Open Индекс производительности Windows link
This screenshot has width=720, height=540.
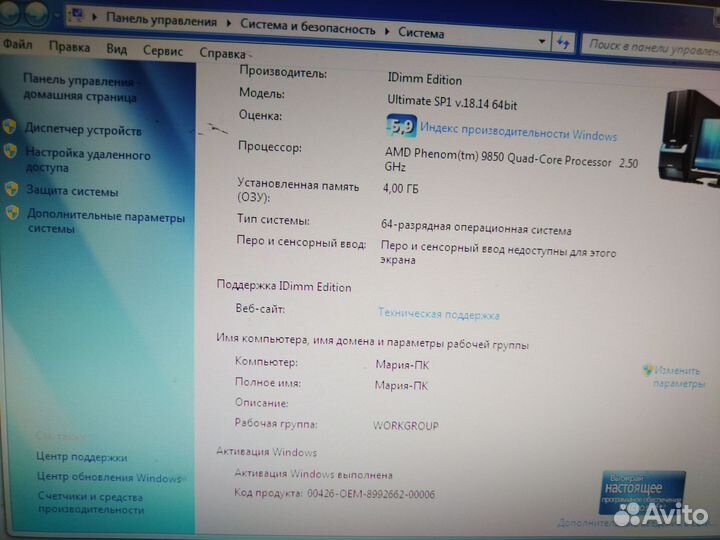pos(518,133)
